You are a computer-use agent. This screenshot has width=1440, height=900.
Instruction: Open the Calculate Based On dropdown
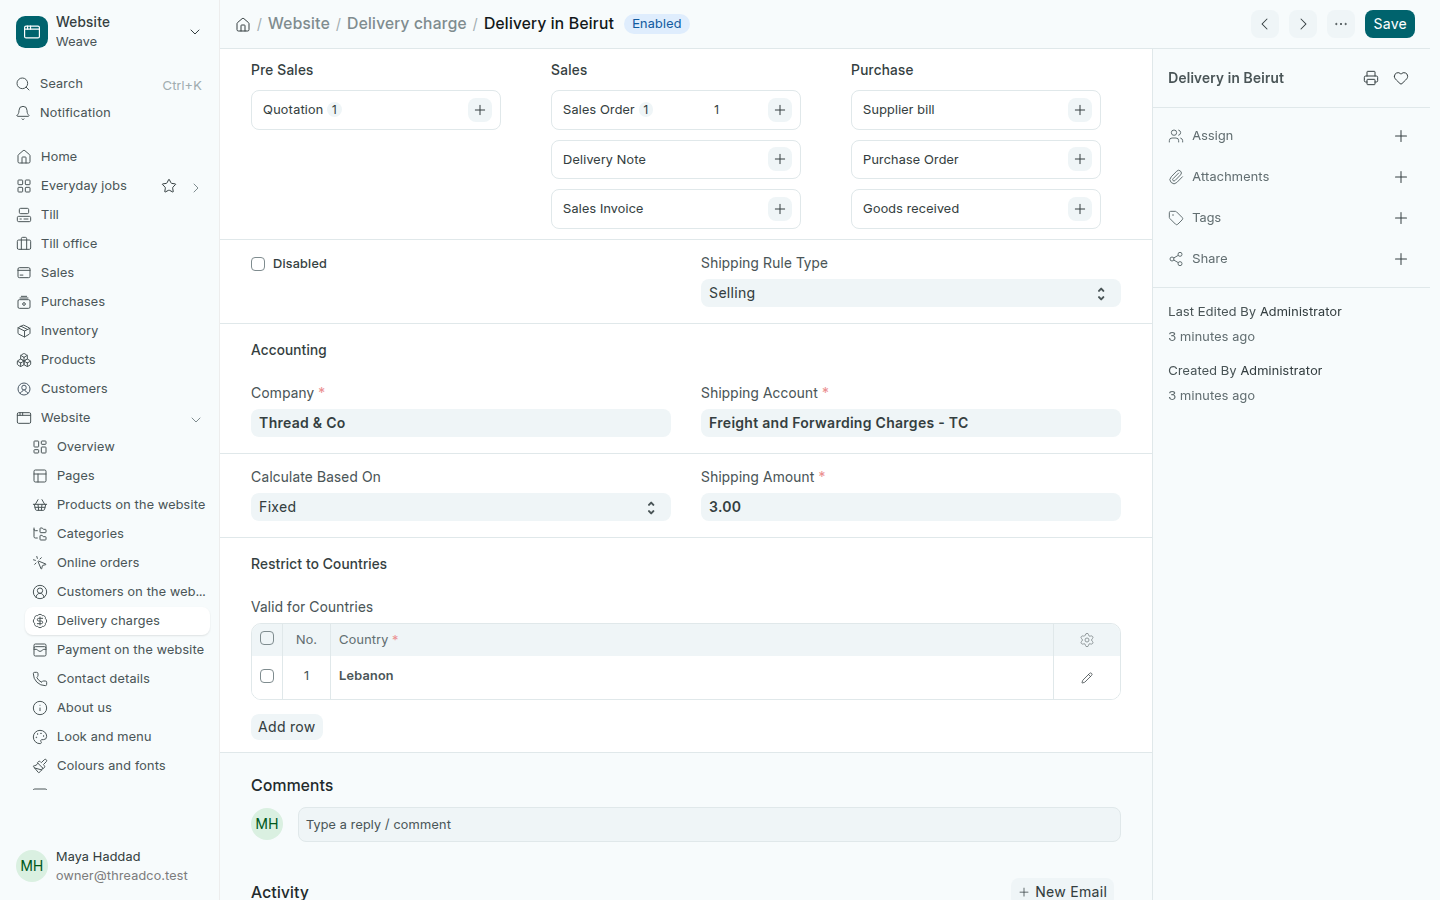click(x=460, y=507)
